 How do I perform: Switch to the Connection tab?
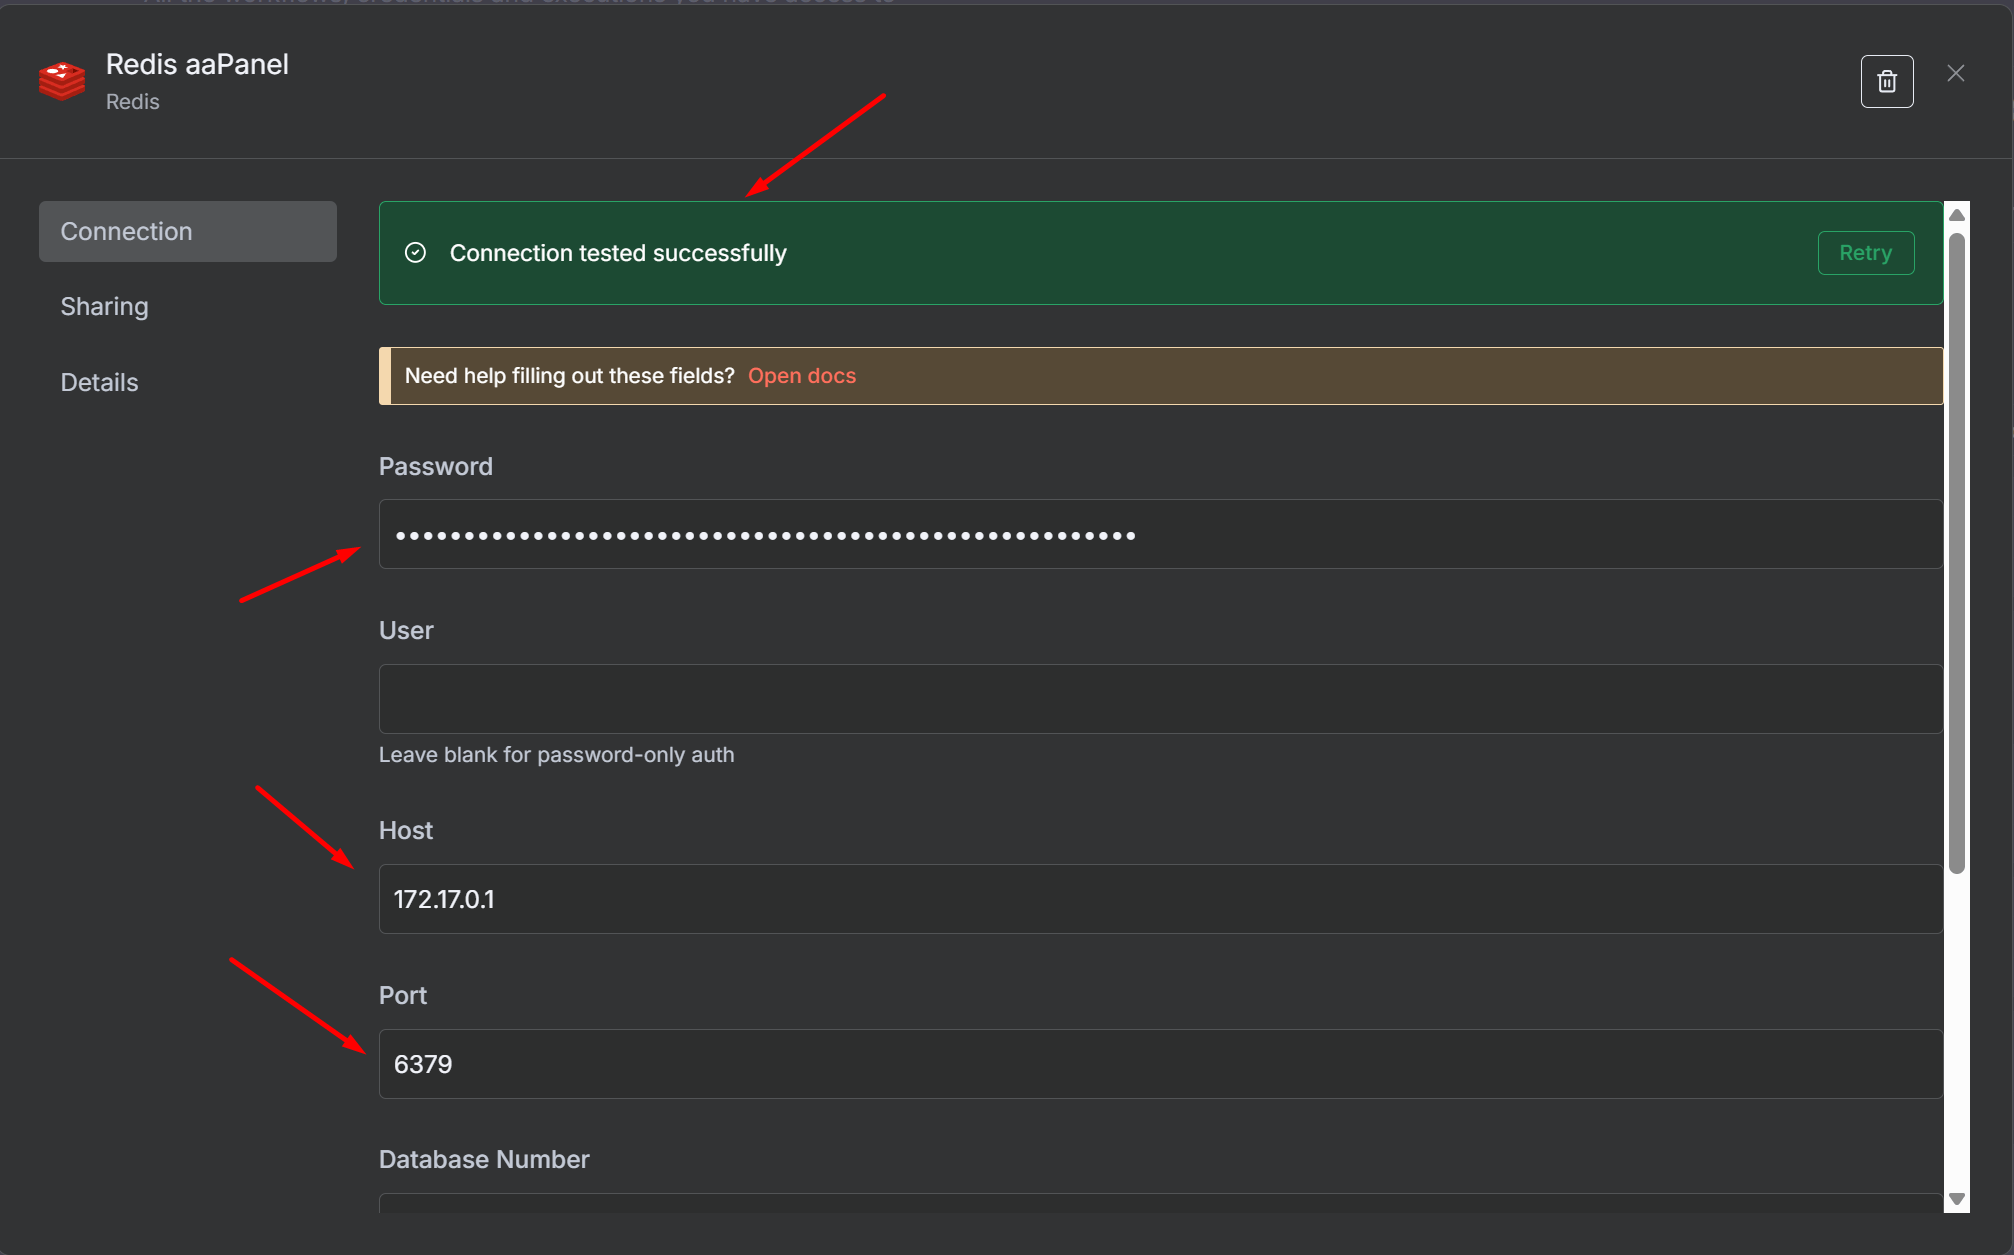click(x=188, y=231)
